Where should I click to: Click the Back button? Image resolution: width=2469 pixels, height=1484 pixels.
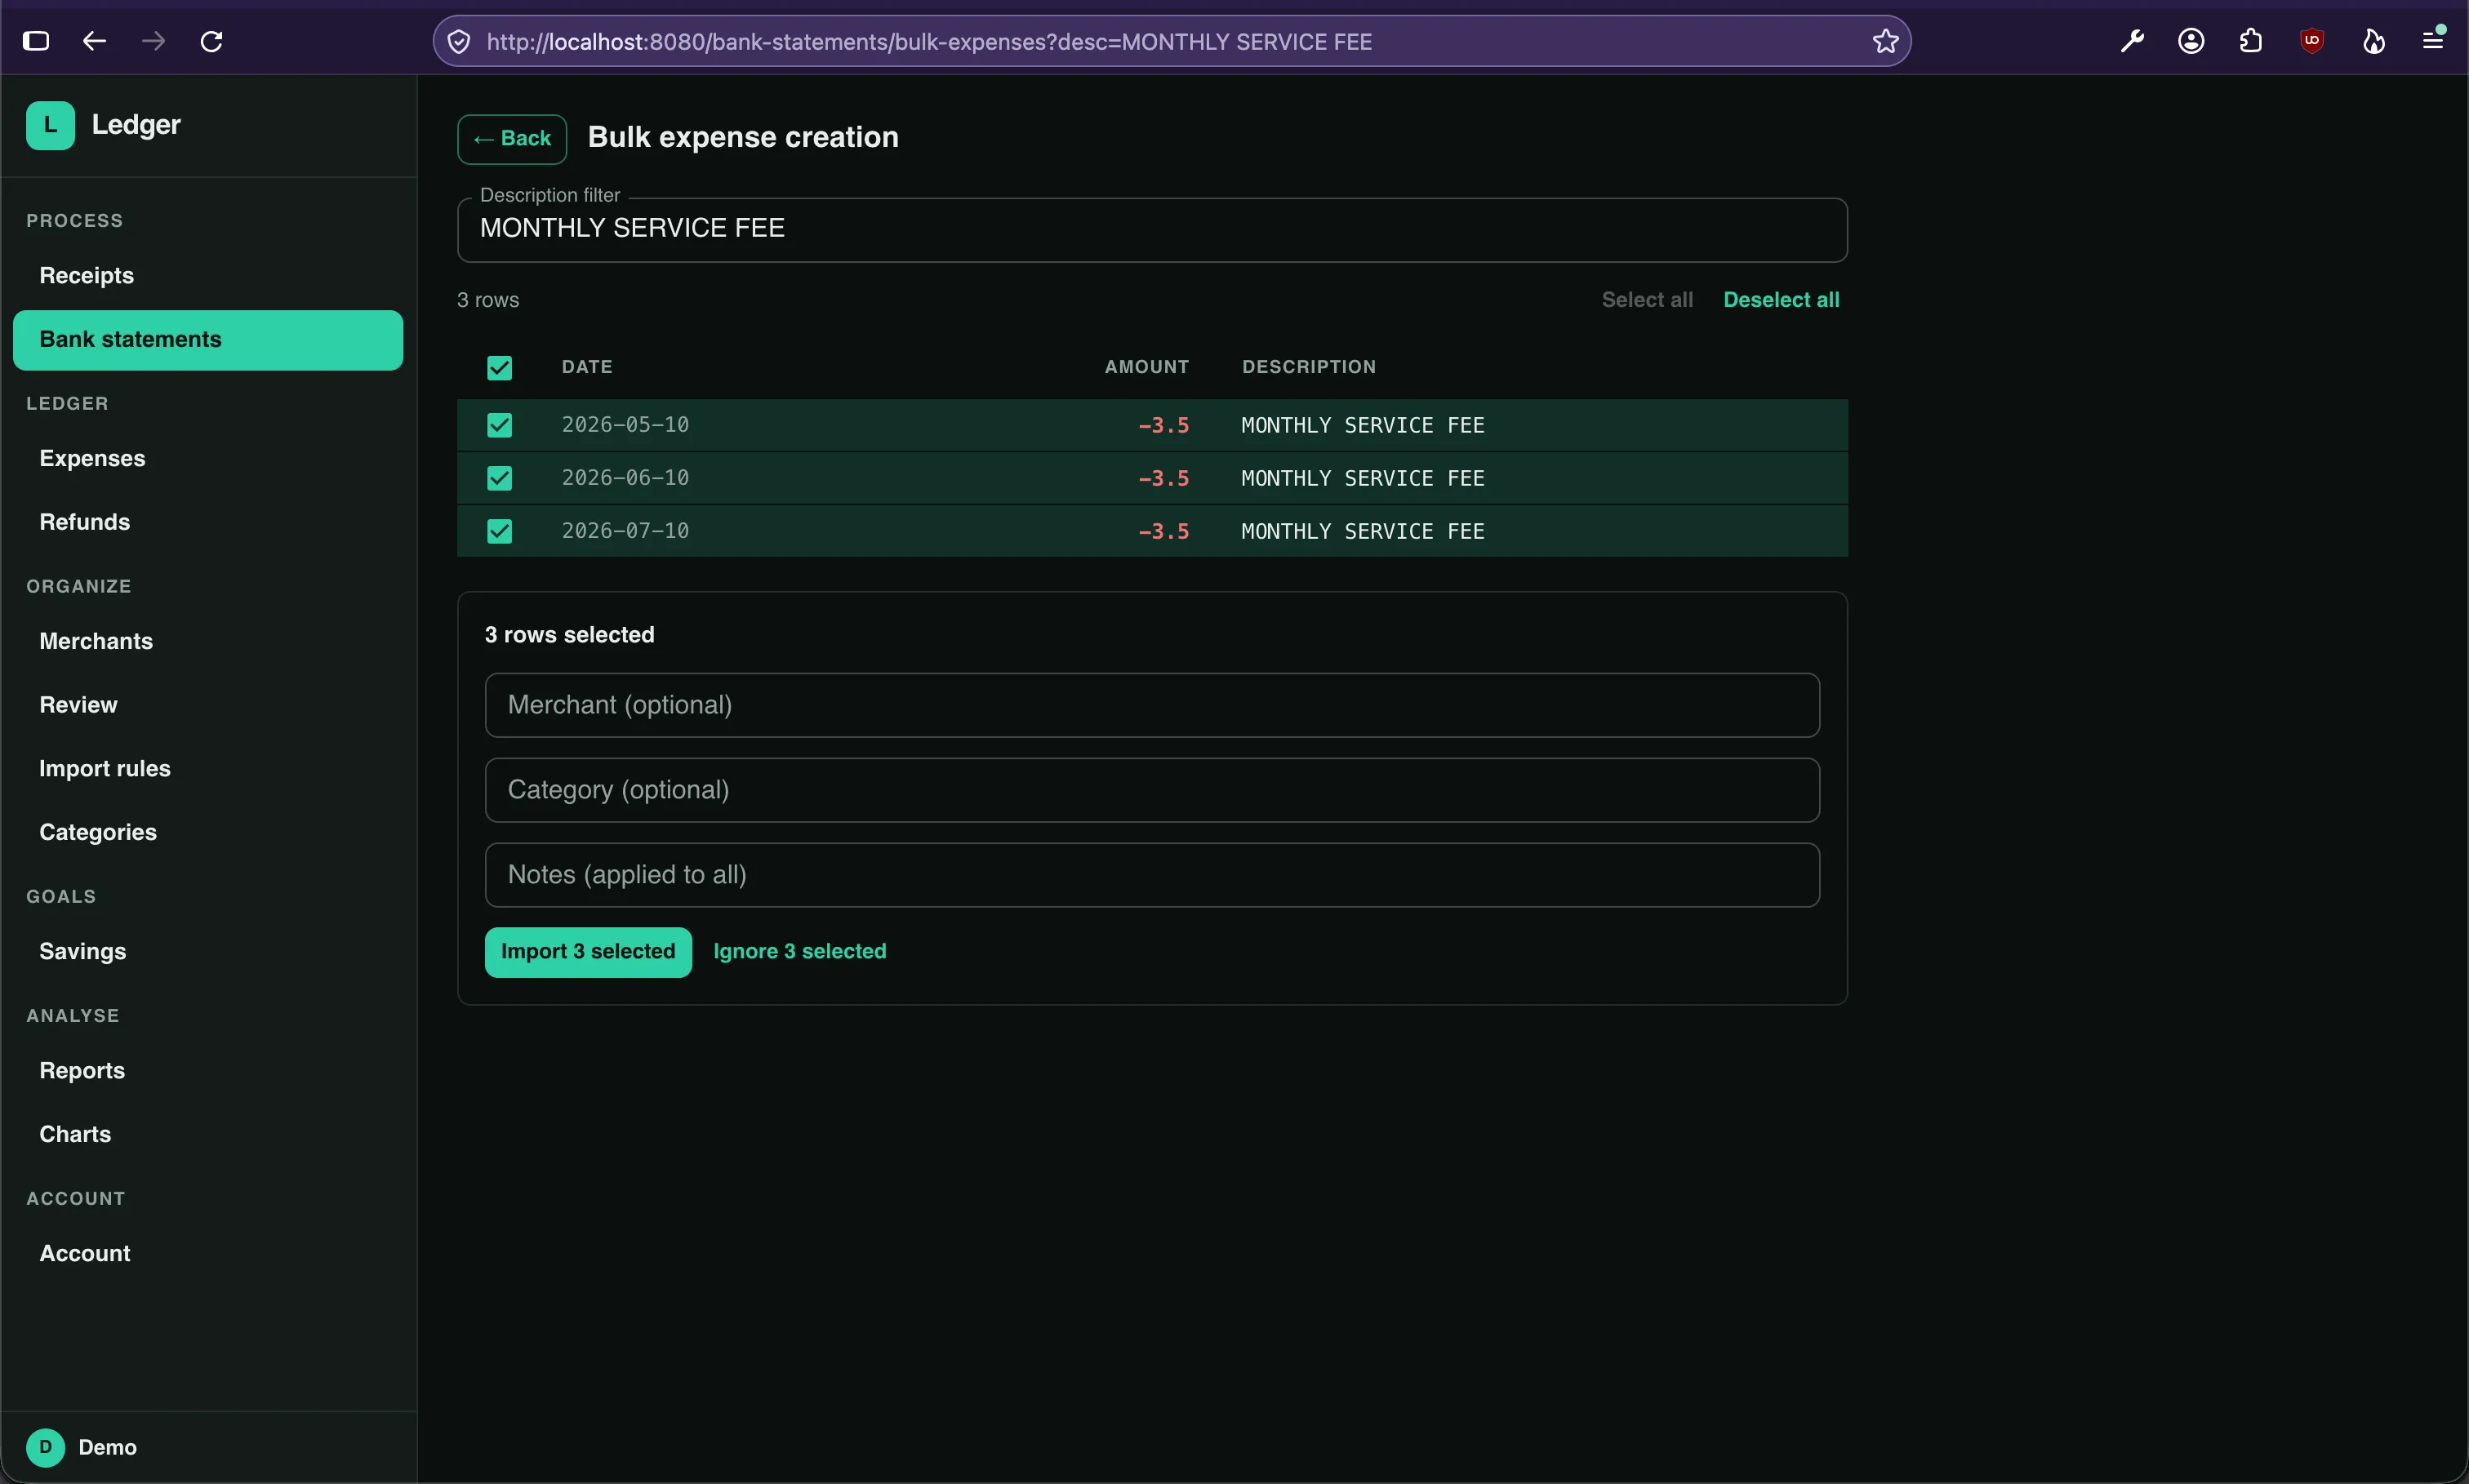tap(512, 139)
